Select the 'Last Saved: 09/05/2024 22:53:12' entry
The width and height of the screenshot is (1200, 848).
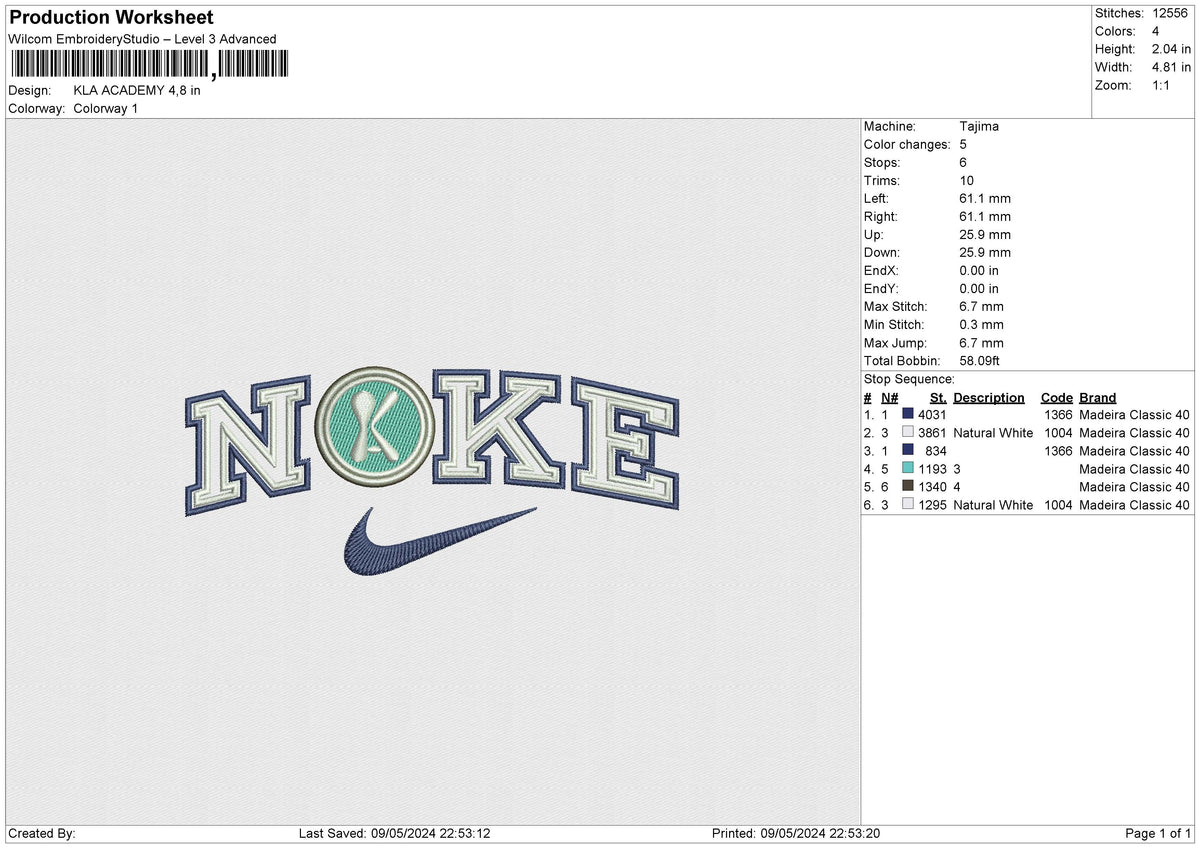[394, 834]
